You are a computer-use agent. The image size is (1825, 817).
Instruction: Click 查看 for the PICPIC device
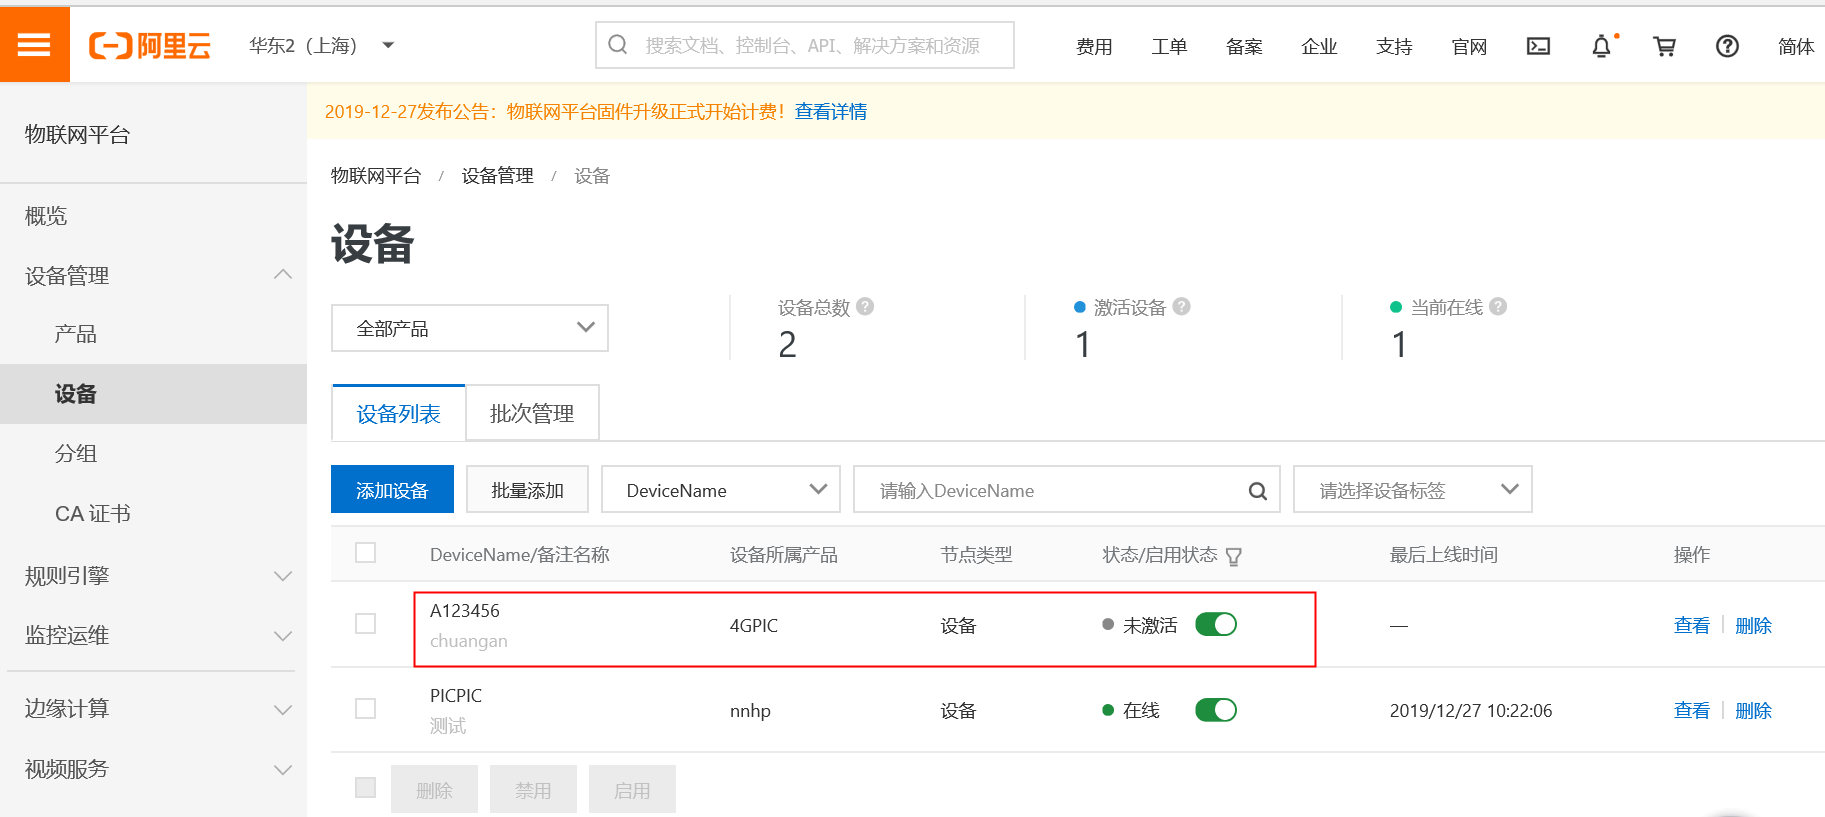tap(1692, 710)
